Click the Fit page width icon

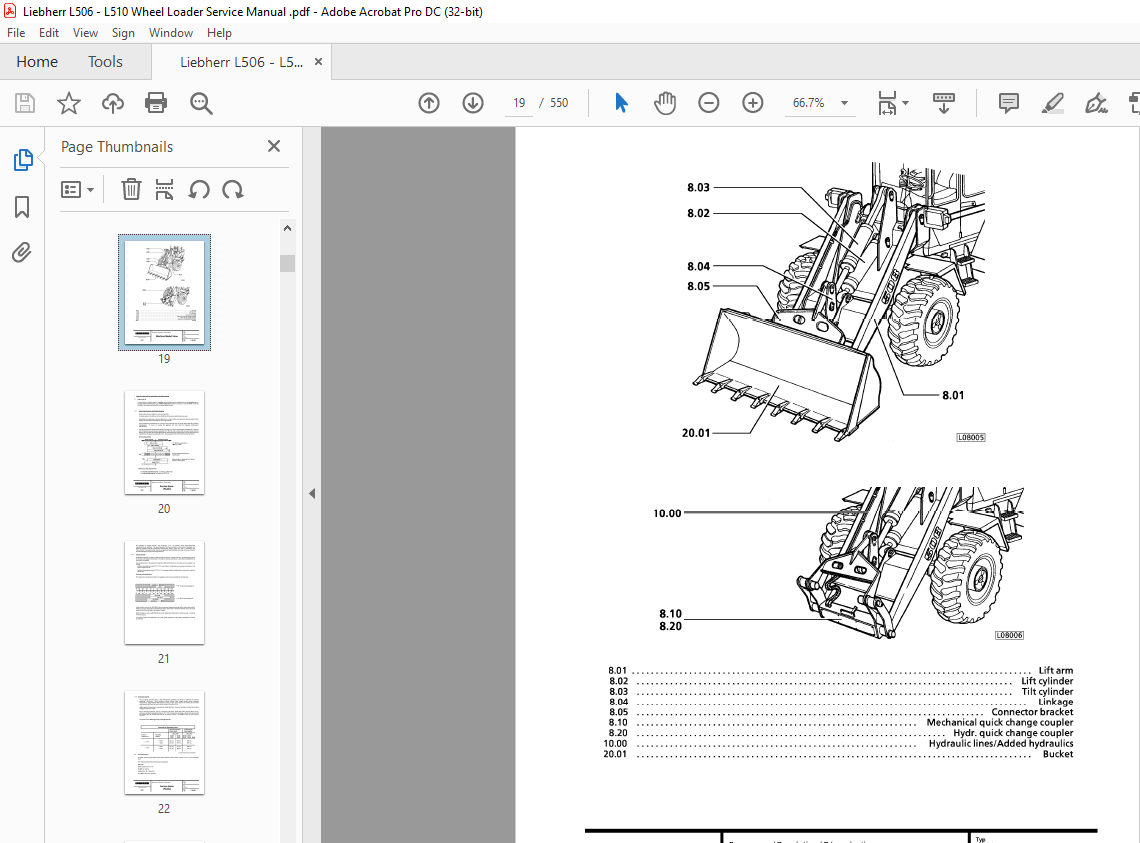[x=887, y=103]
